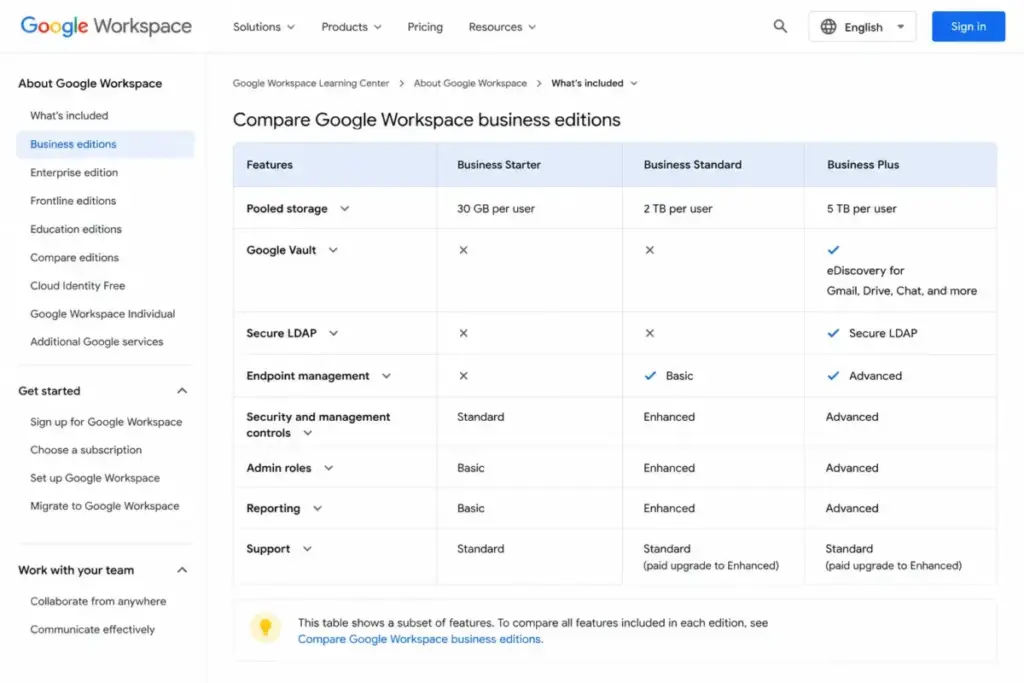
Task: Open Cloud Identity Free sidebar link
Action: pos(78,285)
